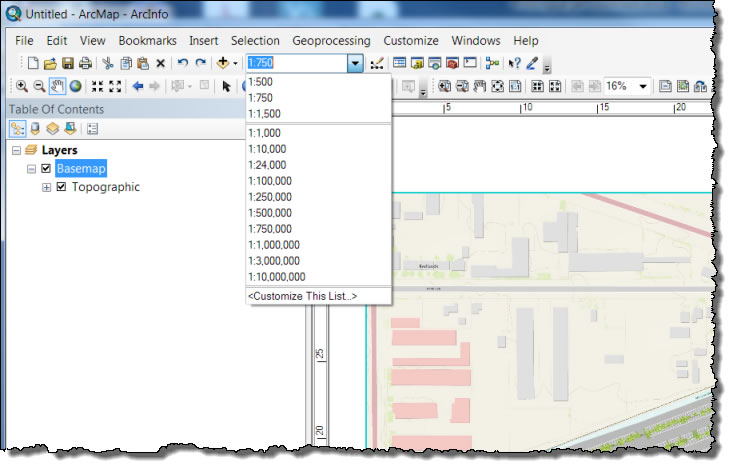Open the Add Data dropdown arrow
Image resolution: width=733 pixels, height=468 pixels.
click(x=235, y=63)
